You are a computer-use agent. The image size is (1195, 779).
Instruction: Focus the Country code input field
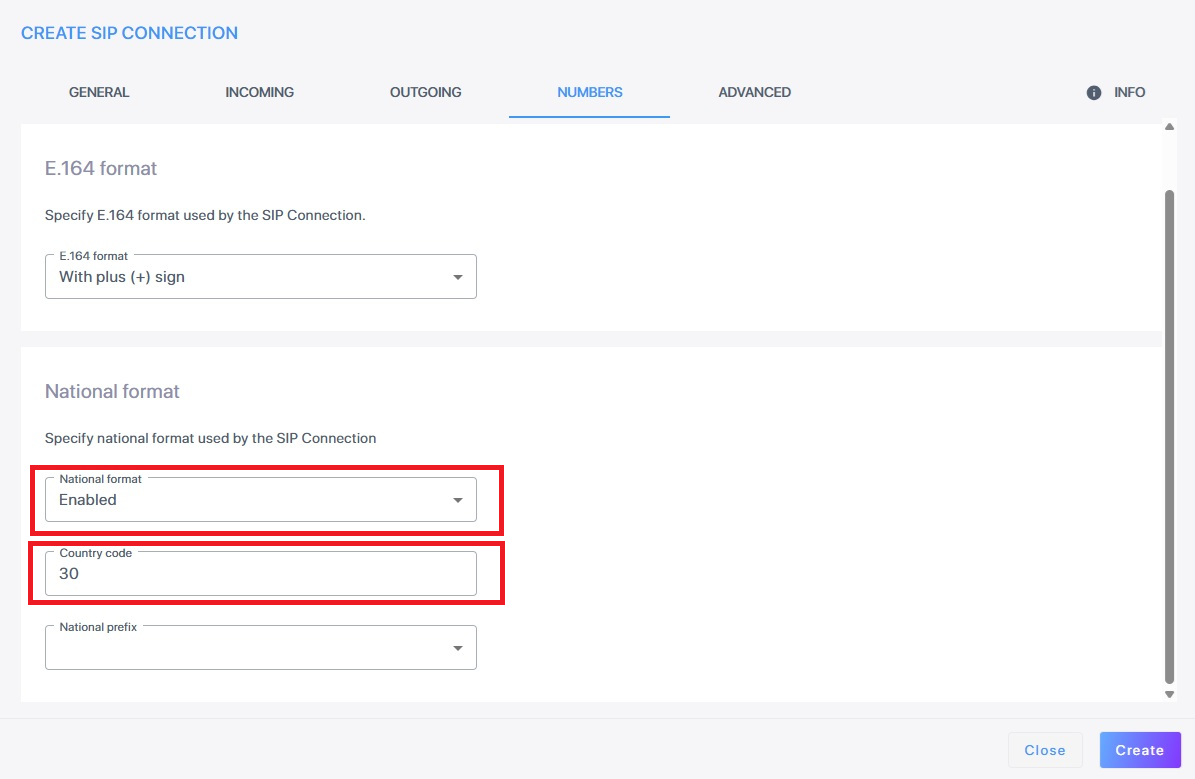pyautogui.click(x=260, y=575)
